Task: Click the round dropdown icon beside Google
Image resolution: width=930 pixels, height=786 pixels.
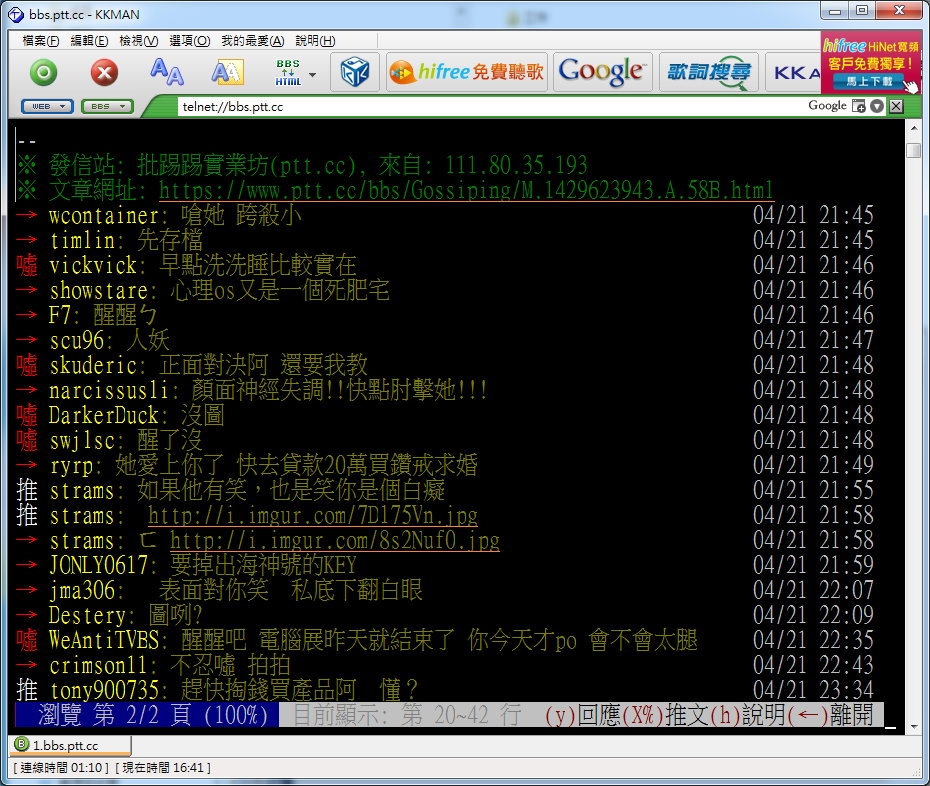Action: coord(877,106)
